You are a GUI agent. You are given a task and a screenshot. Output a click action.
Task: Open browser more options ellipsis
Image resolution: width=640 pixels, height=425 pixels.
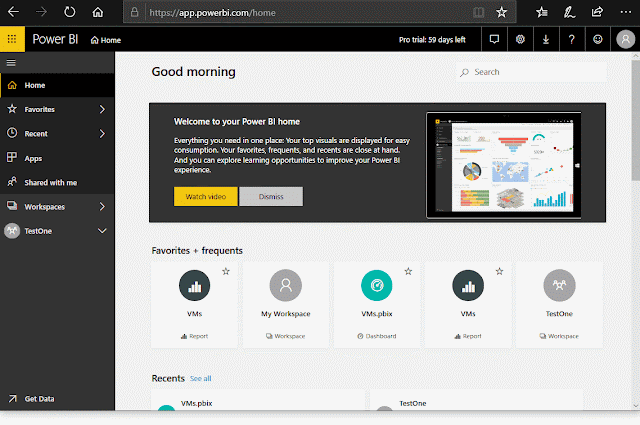point(625,12)
